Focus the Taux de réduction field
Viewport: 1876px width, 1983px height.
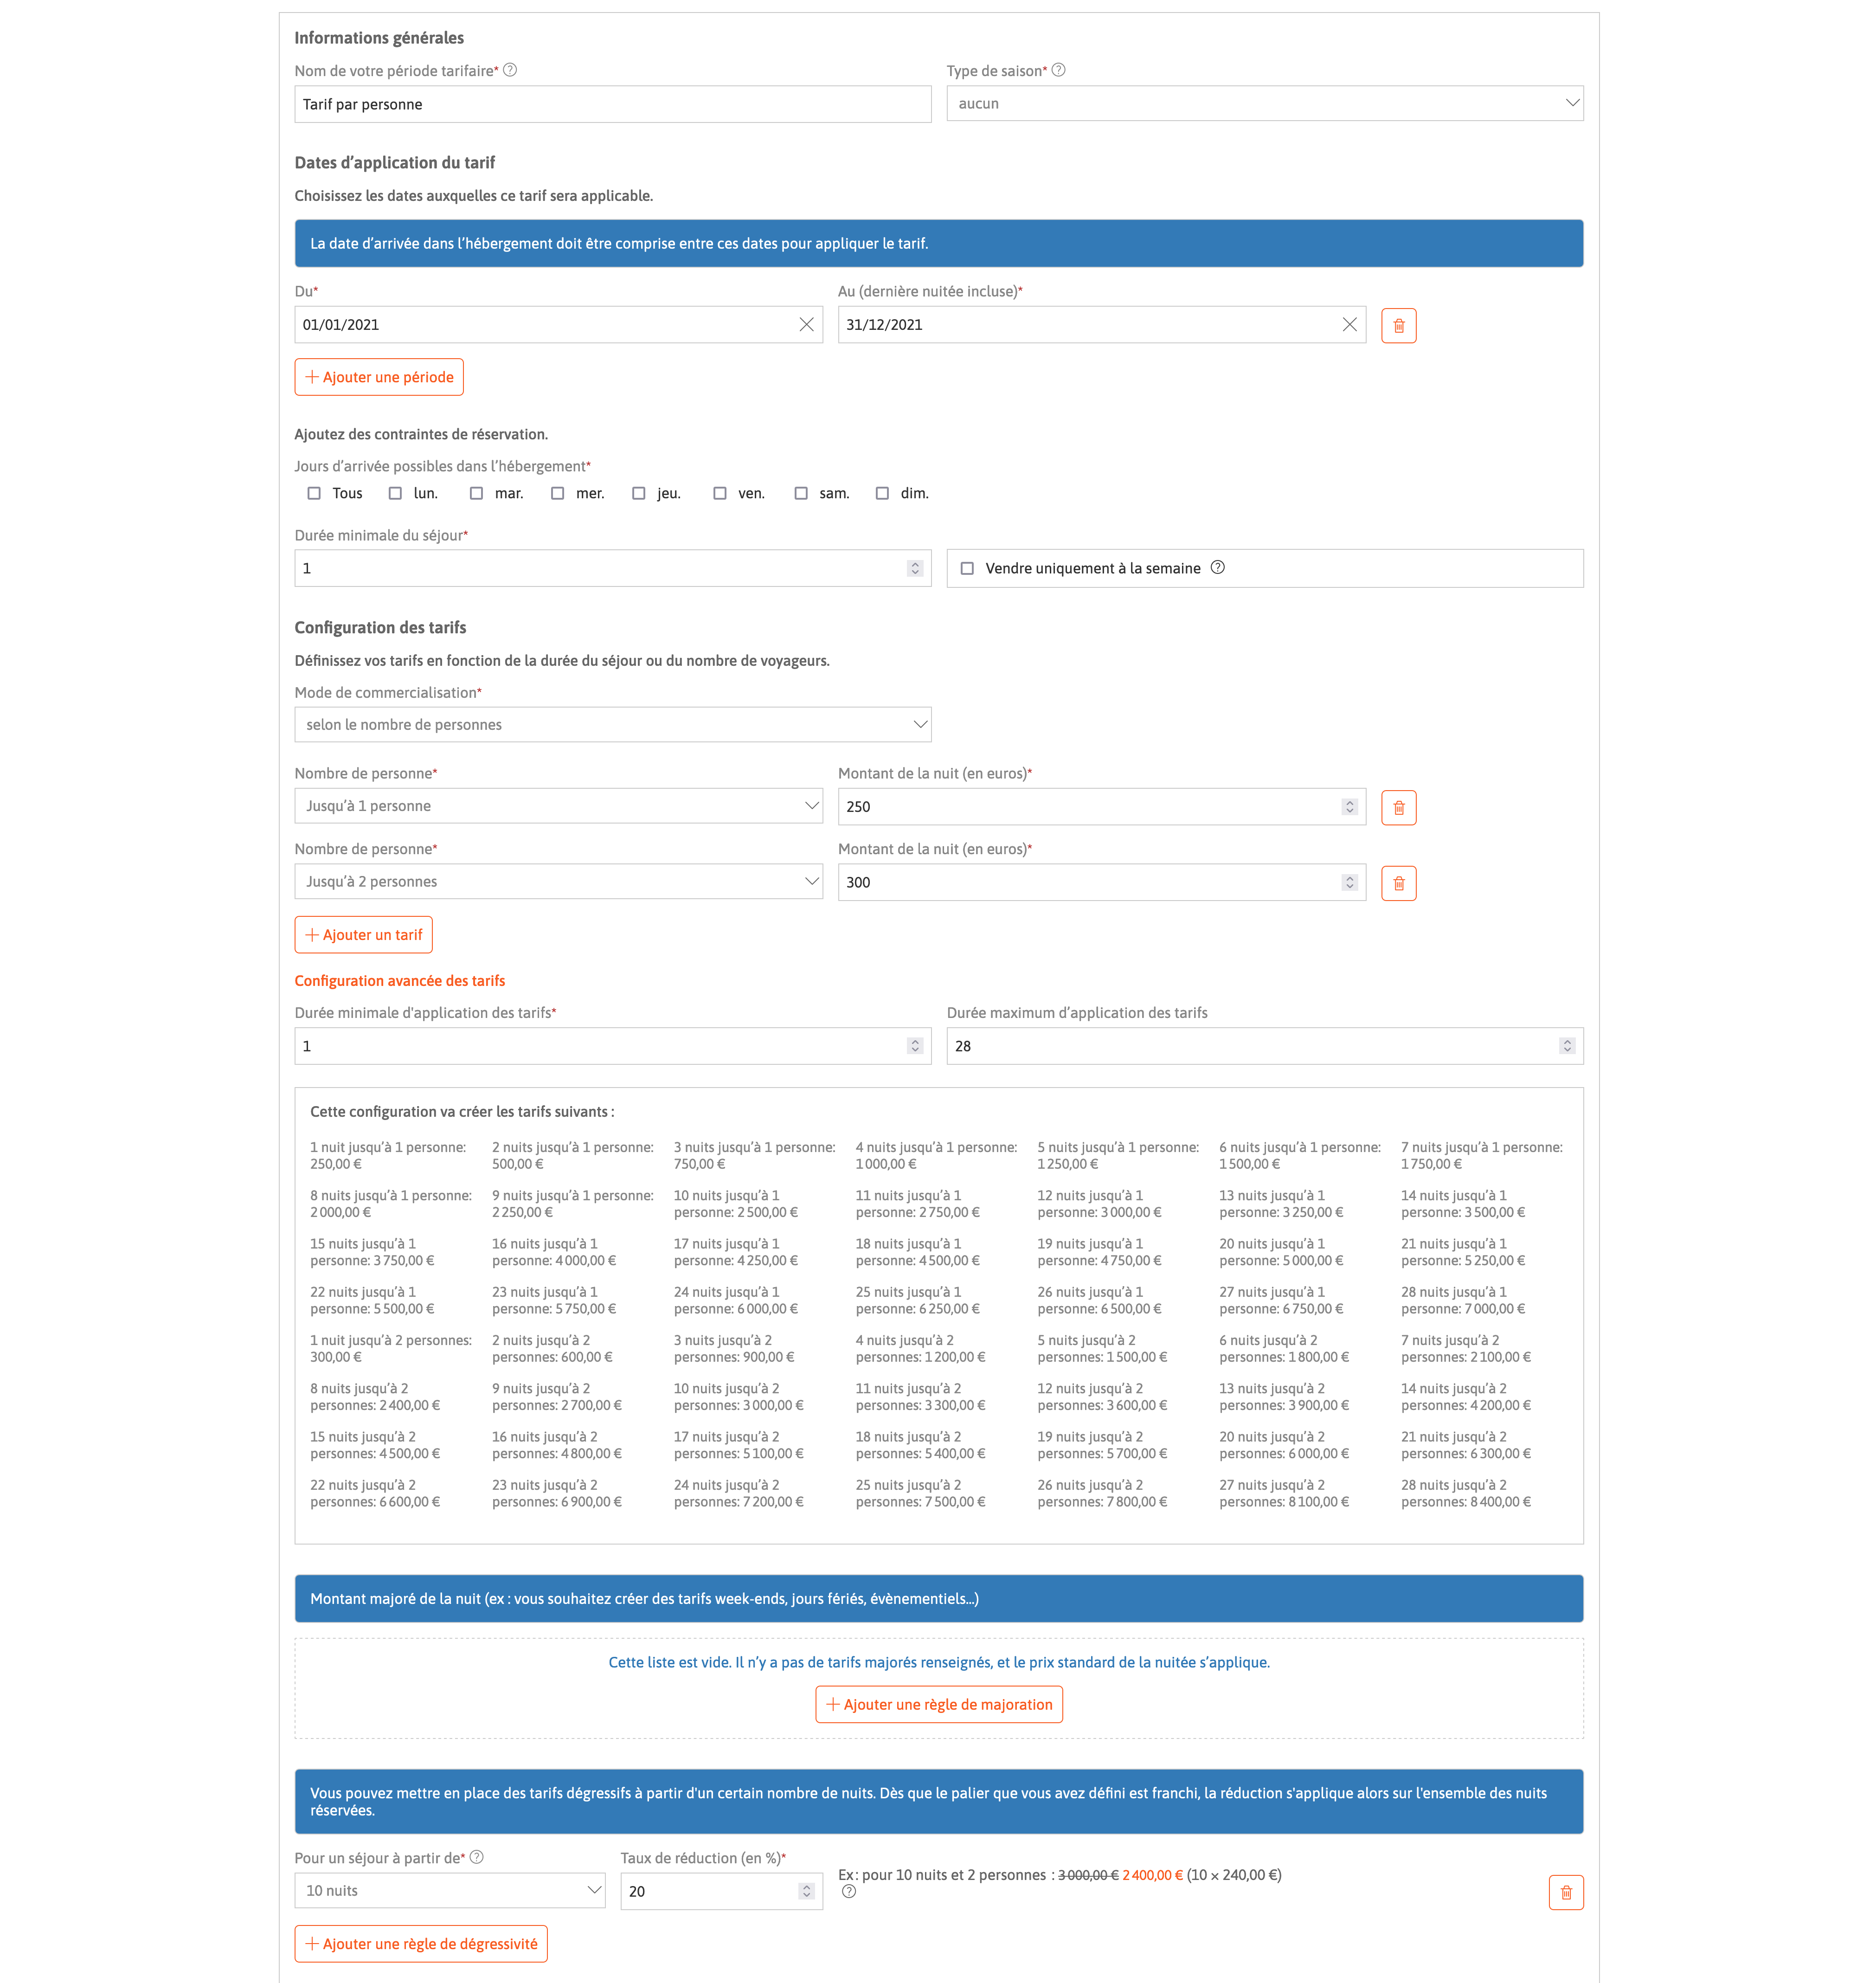tap(721, 1891)
